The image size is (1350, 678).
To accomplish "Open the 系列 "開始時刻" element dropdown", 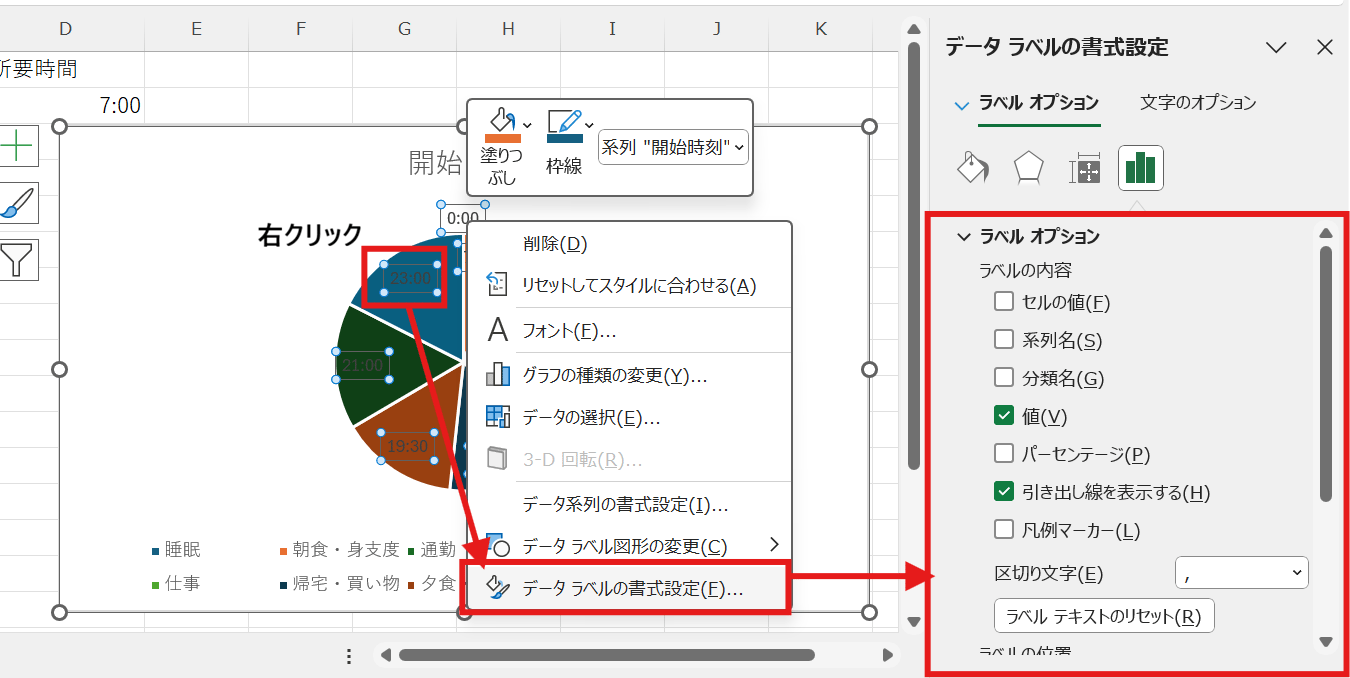I will pos(673,147).
